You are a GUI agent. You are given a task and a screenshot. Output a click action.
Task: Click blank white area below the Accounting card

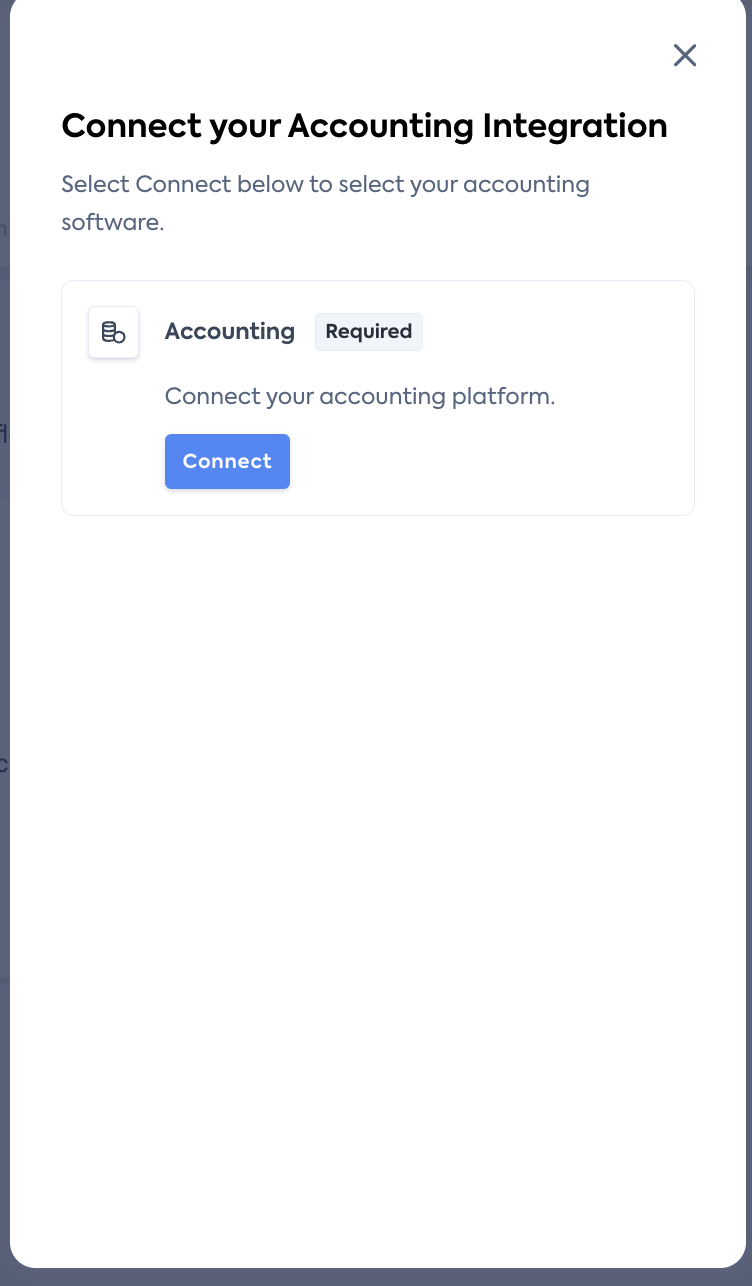376,800
